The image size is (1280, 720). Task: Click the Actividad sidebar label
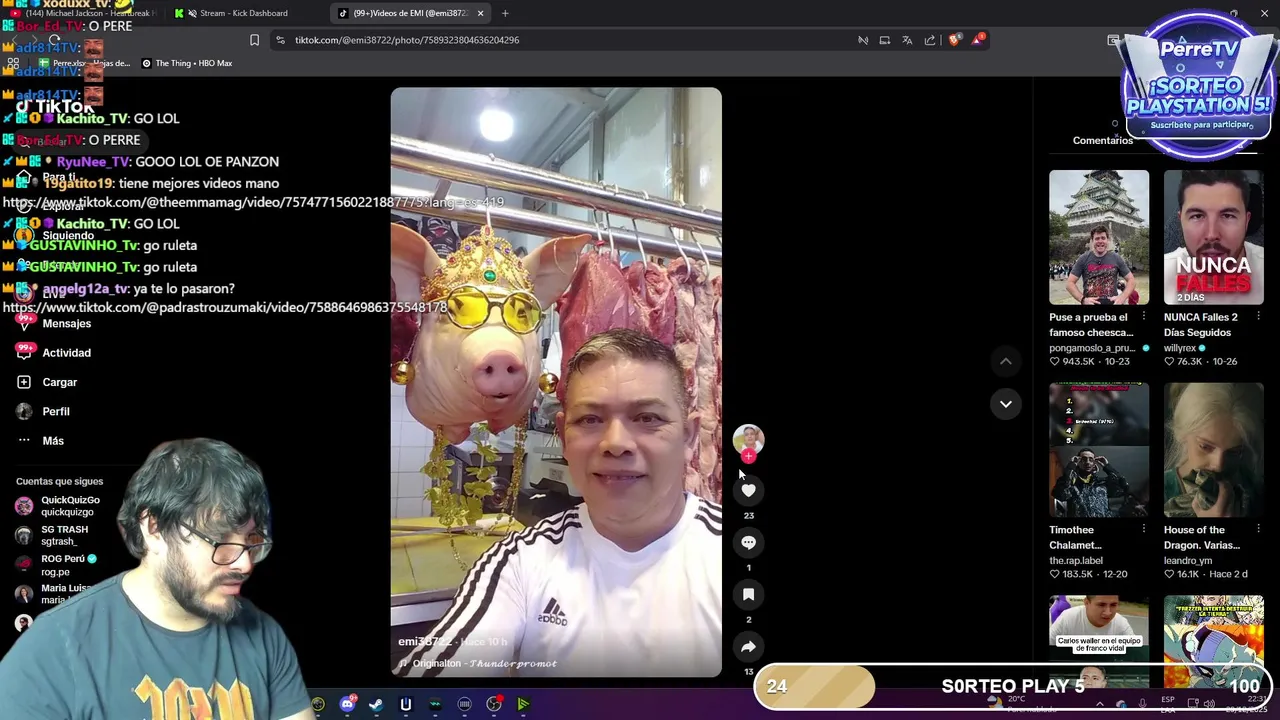click(67, 352)
